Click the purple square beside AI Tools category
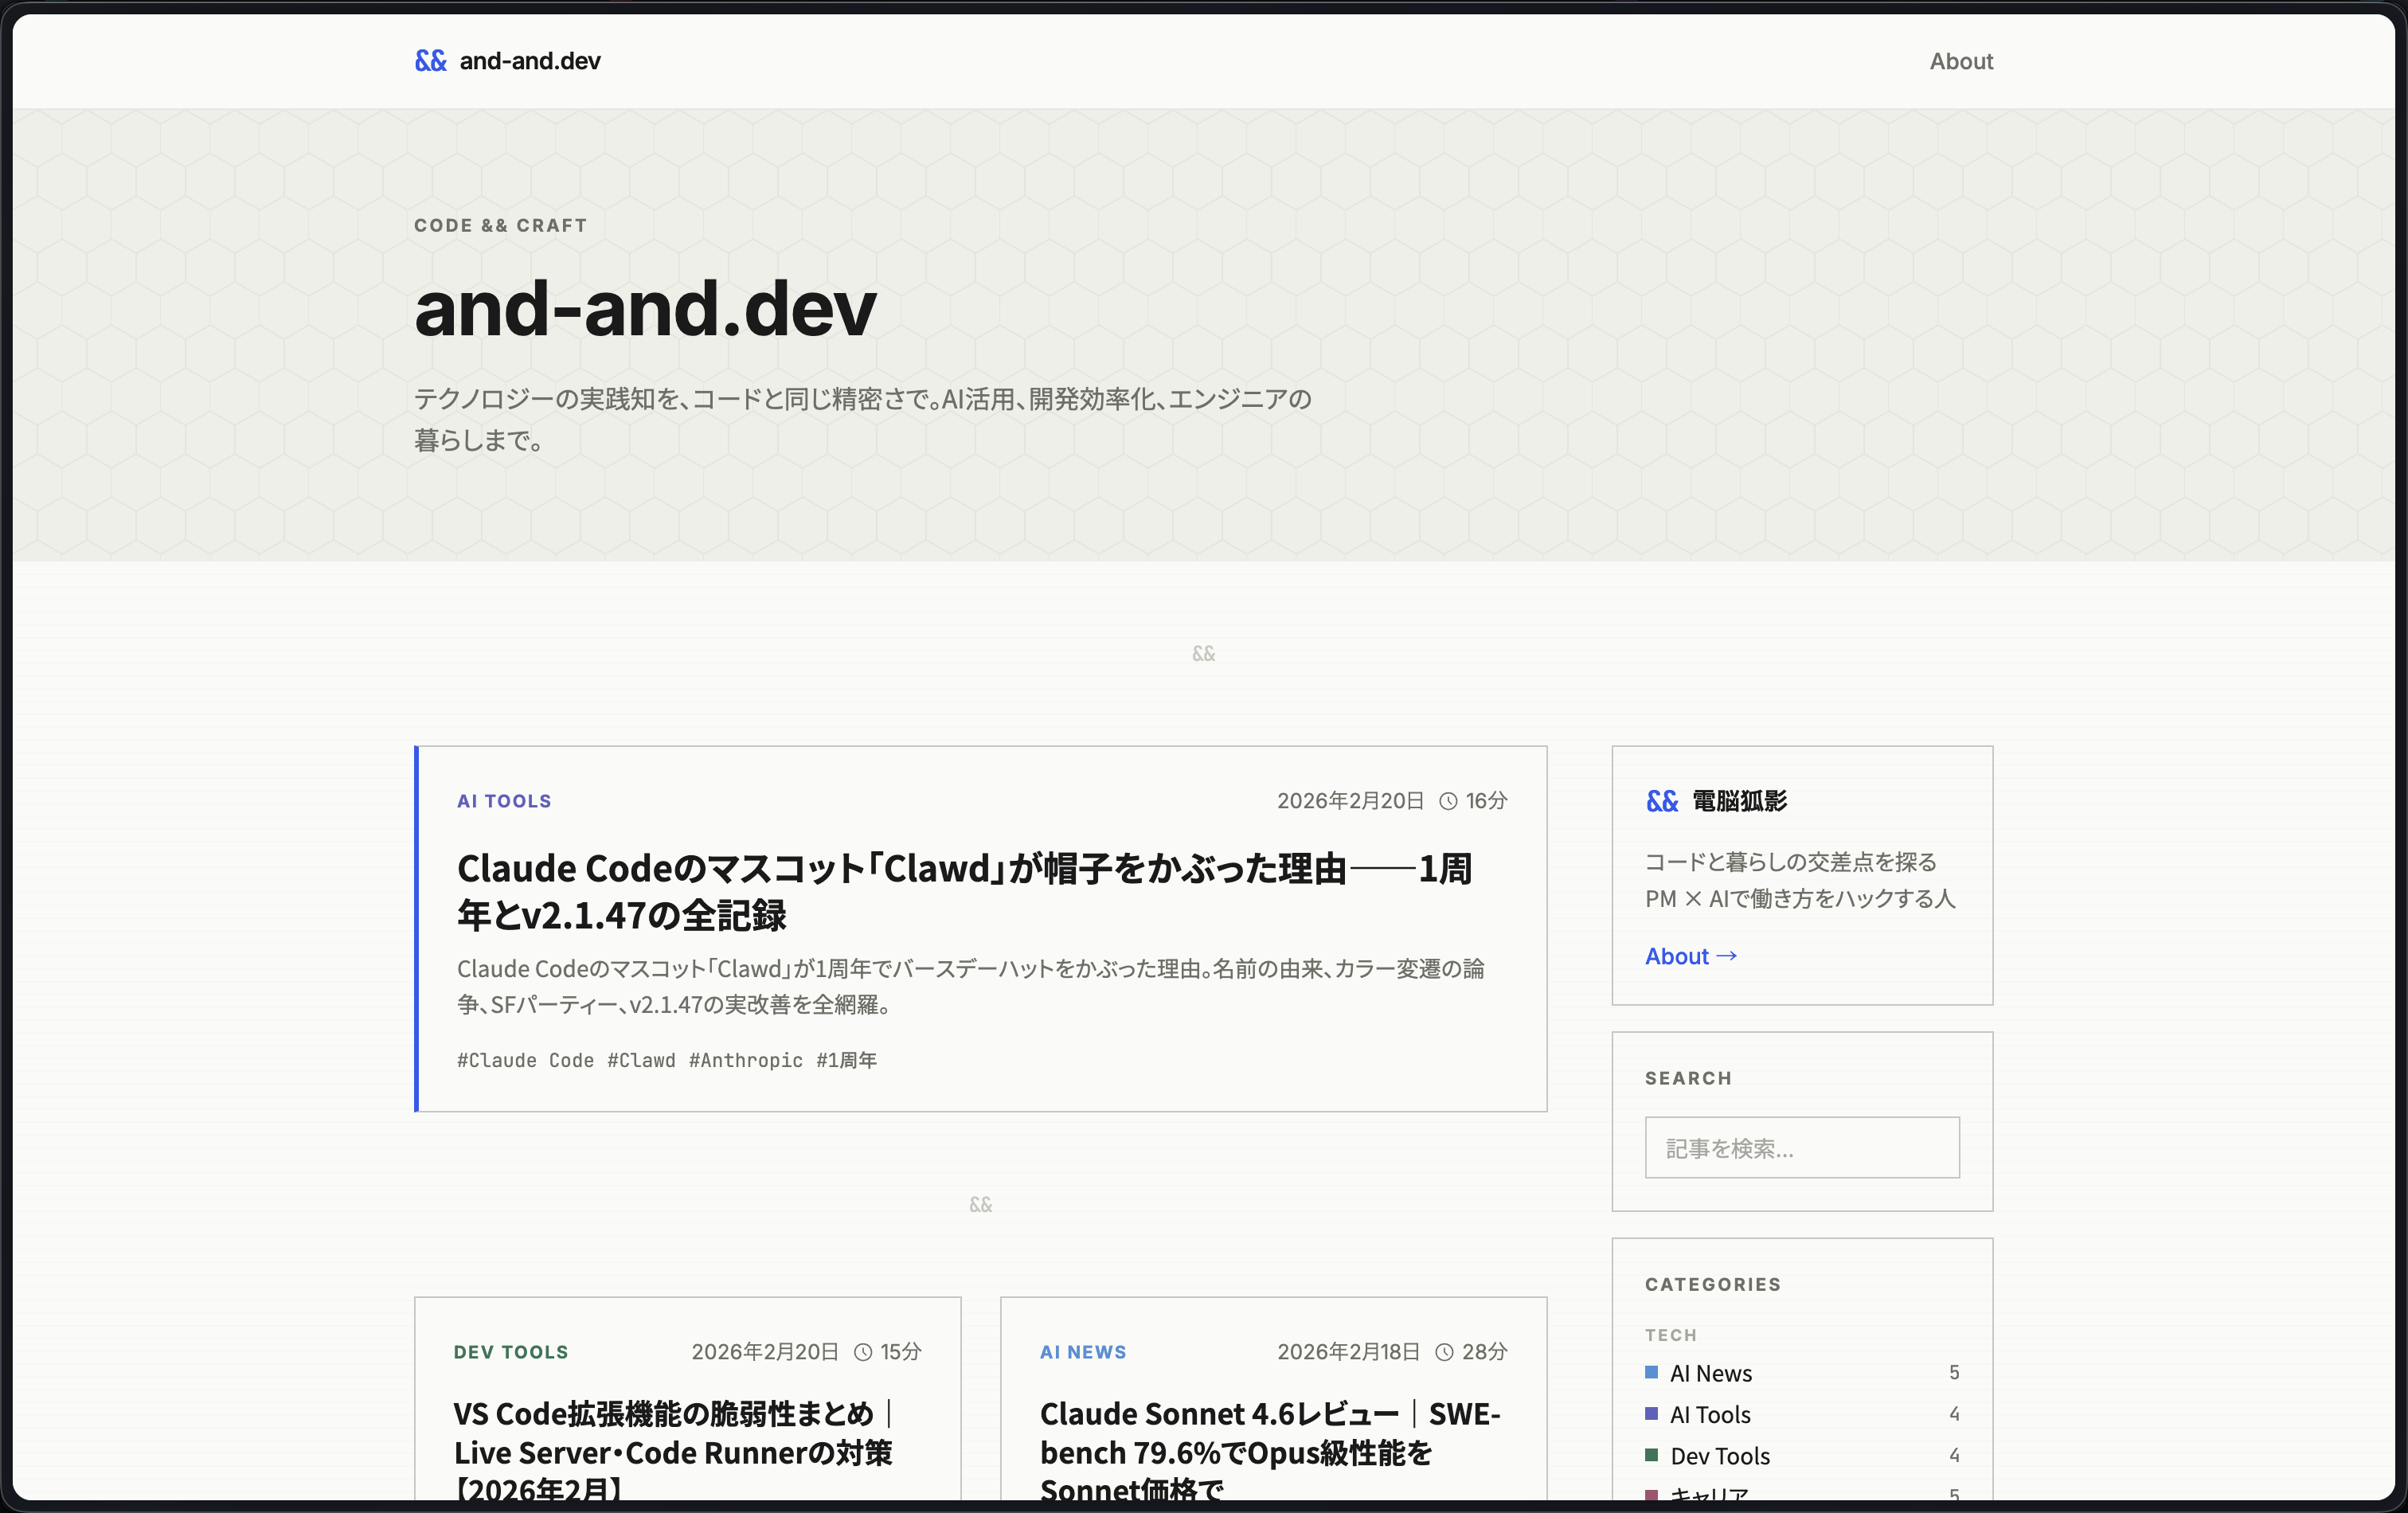Screen dimensions: 2408x1513 [1652, 1414]
